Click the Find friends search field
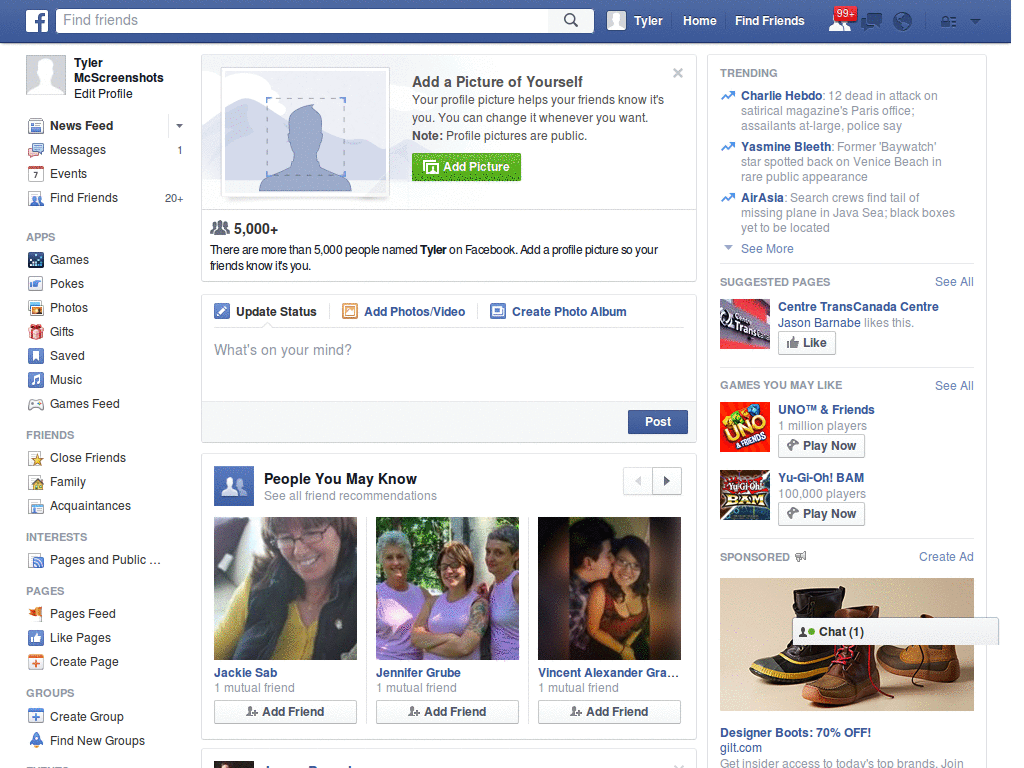 point(303,20)
